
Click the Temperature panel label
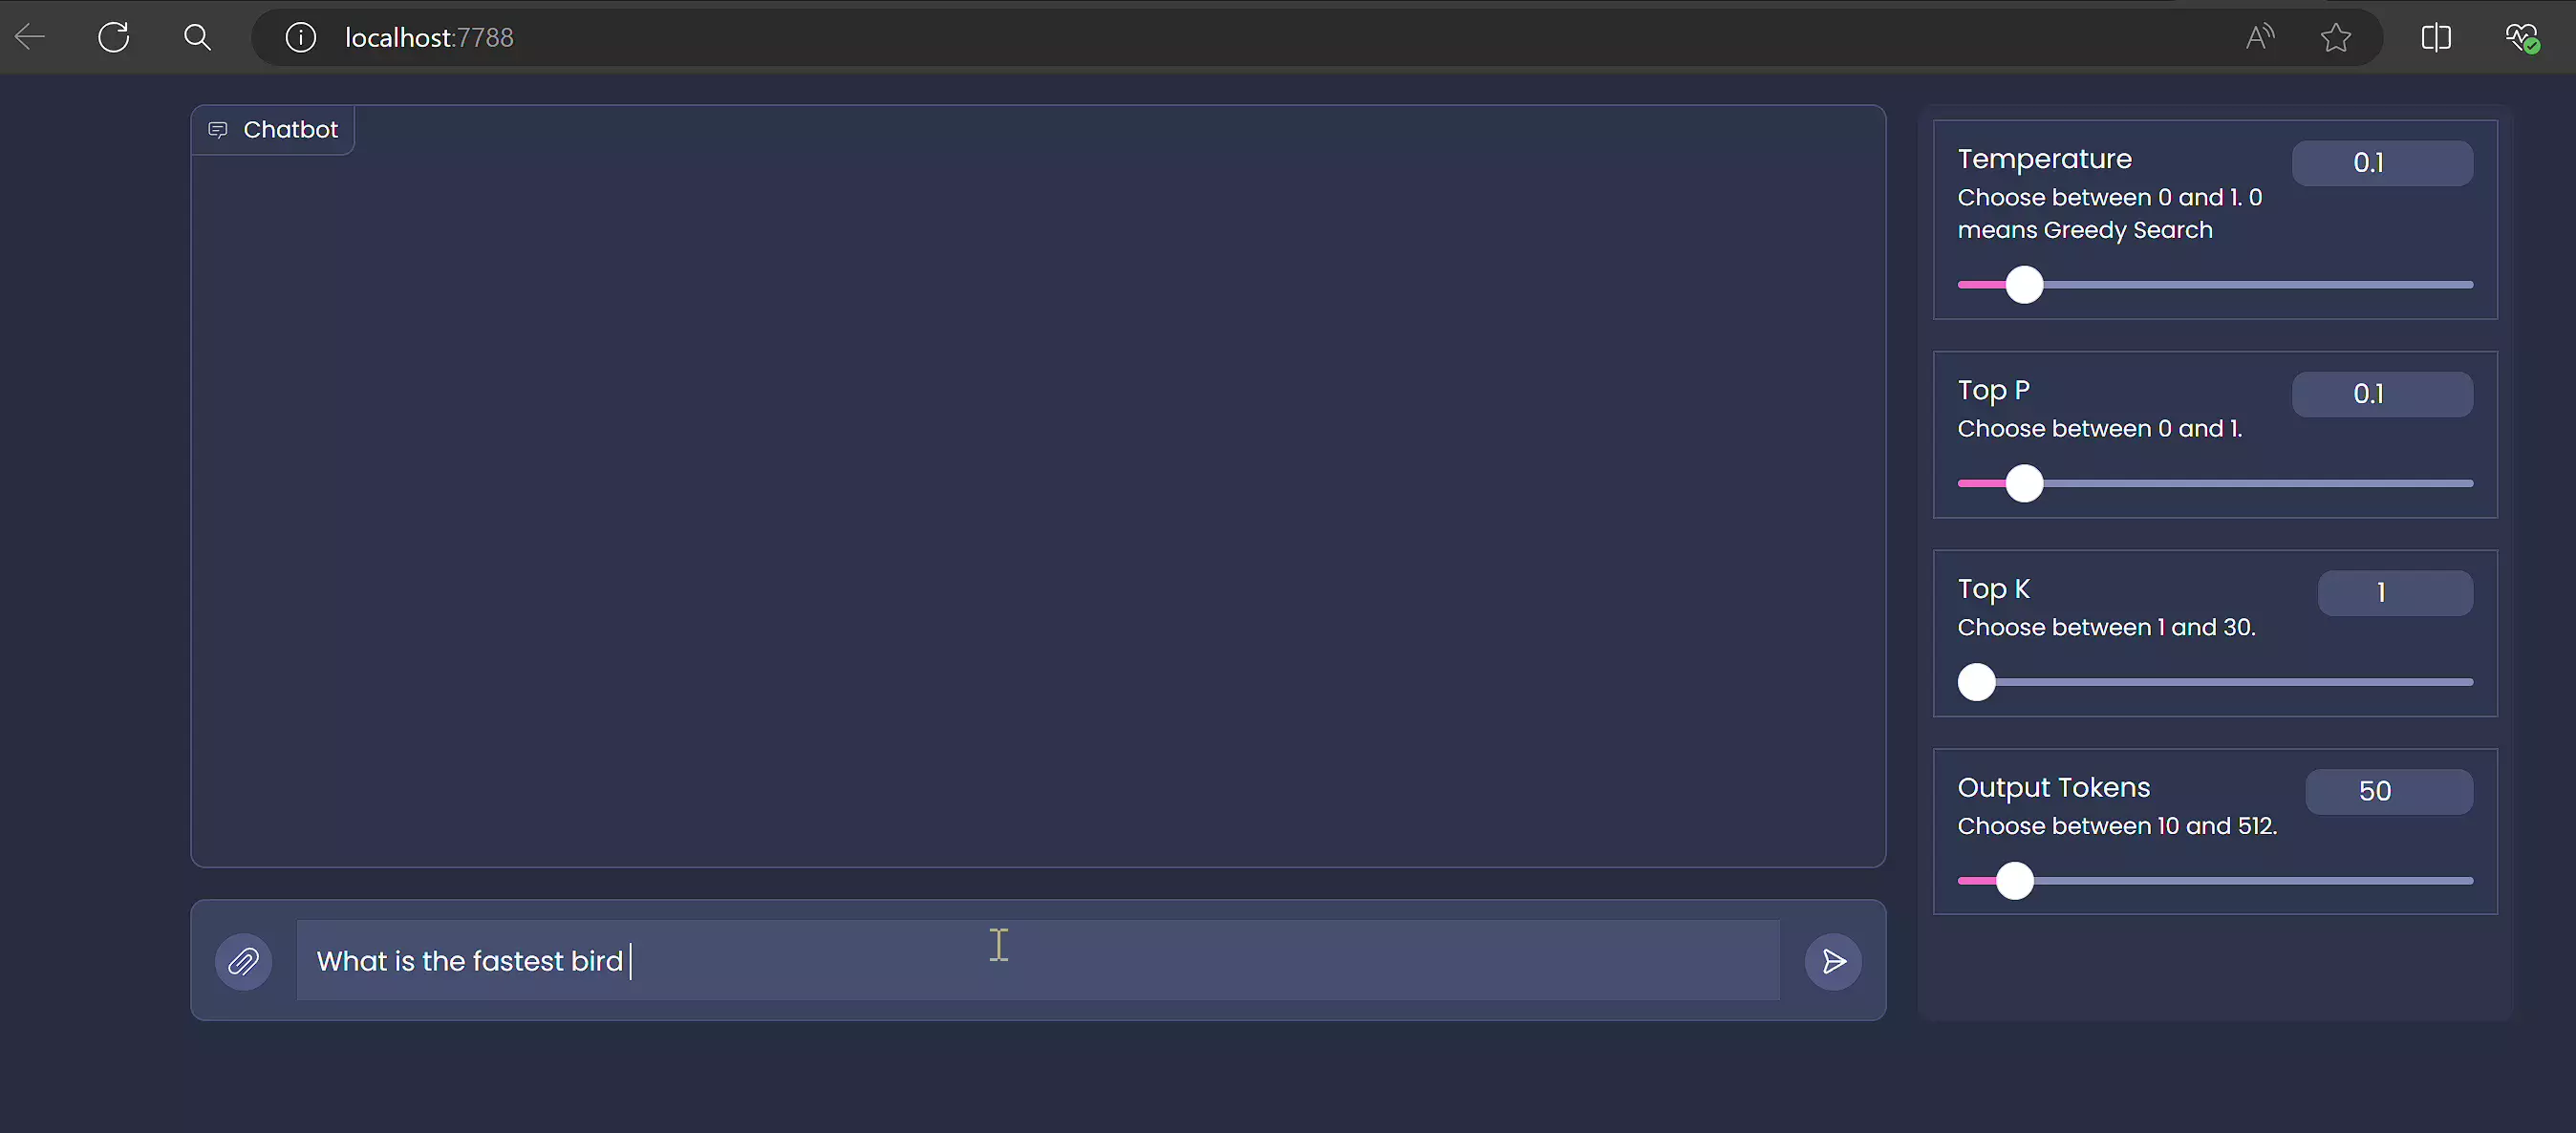coord(2046,160)
